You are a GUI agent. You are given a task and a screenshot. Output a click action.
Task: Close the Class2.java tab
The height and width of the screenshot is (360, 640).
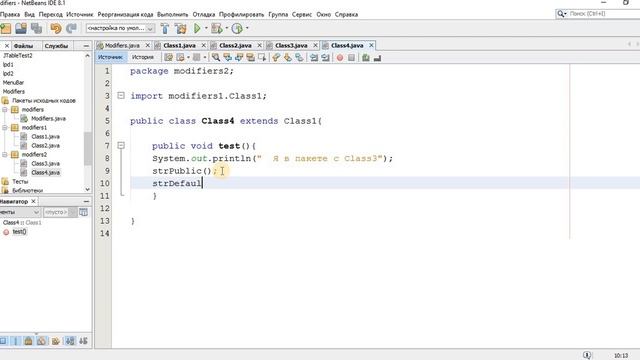[259, 45]
